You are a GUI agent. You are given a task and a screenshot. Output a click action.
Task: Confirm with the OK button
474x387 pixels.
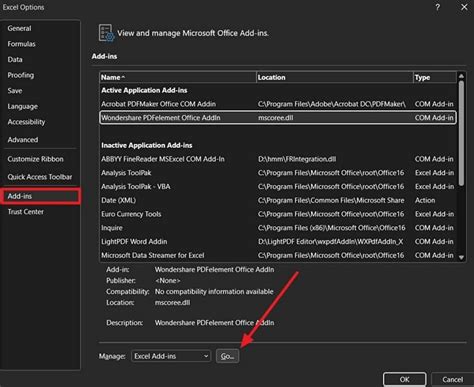click(404, 379)
